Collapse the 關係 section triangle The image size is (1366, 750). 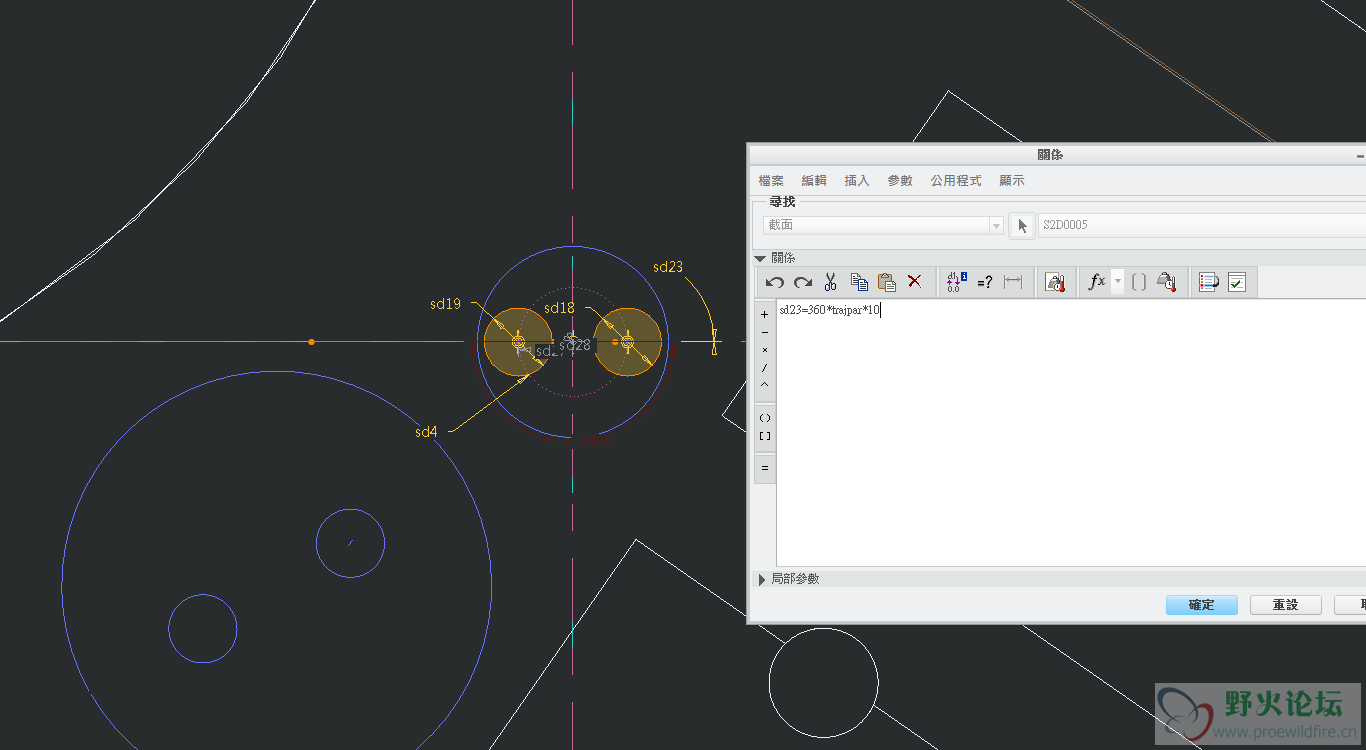760,259
